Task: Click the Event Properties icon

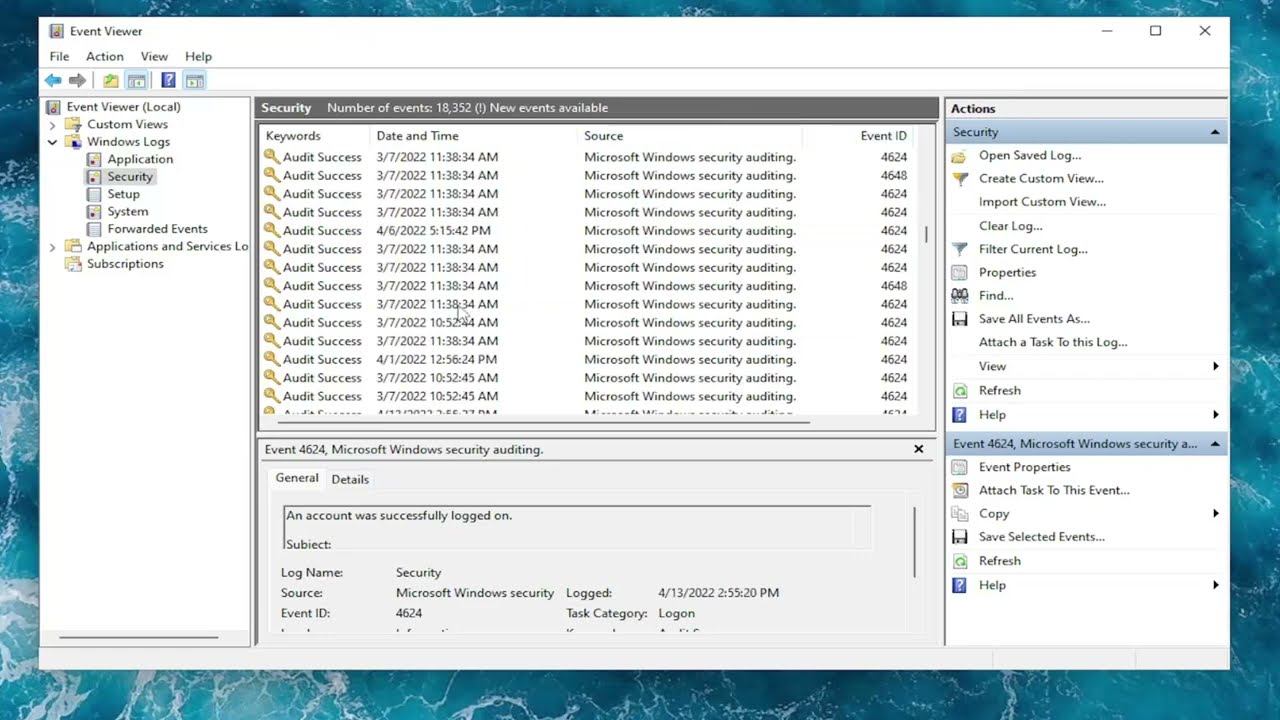Action: point(960,467)
